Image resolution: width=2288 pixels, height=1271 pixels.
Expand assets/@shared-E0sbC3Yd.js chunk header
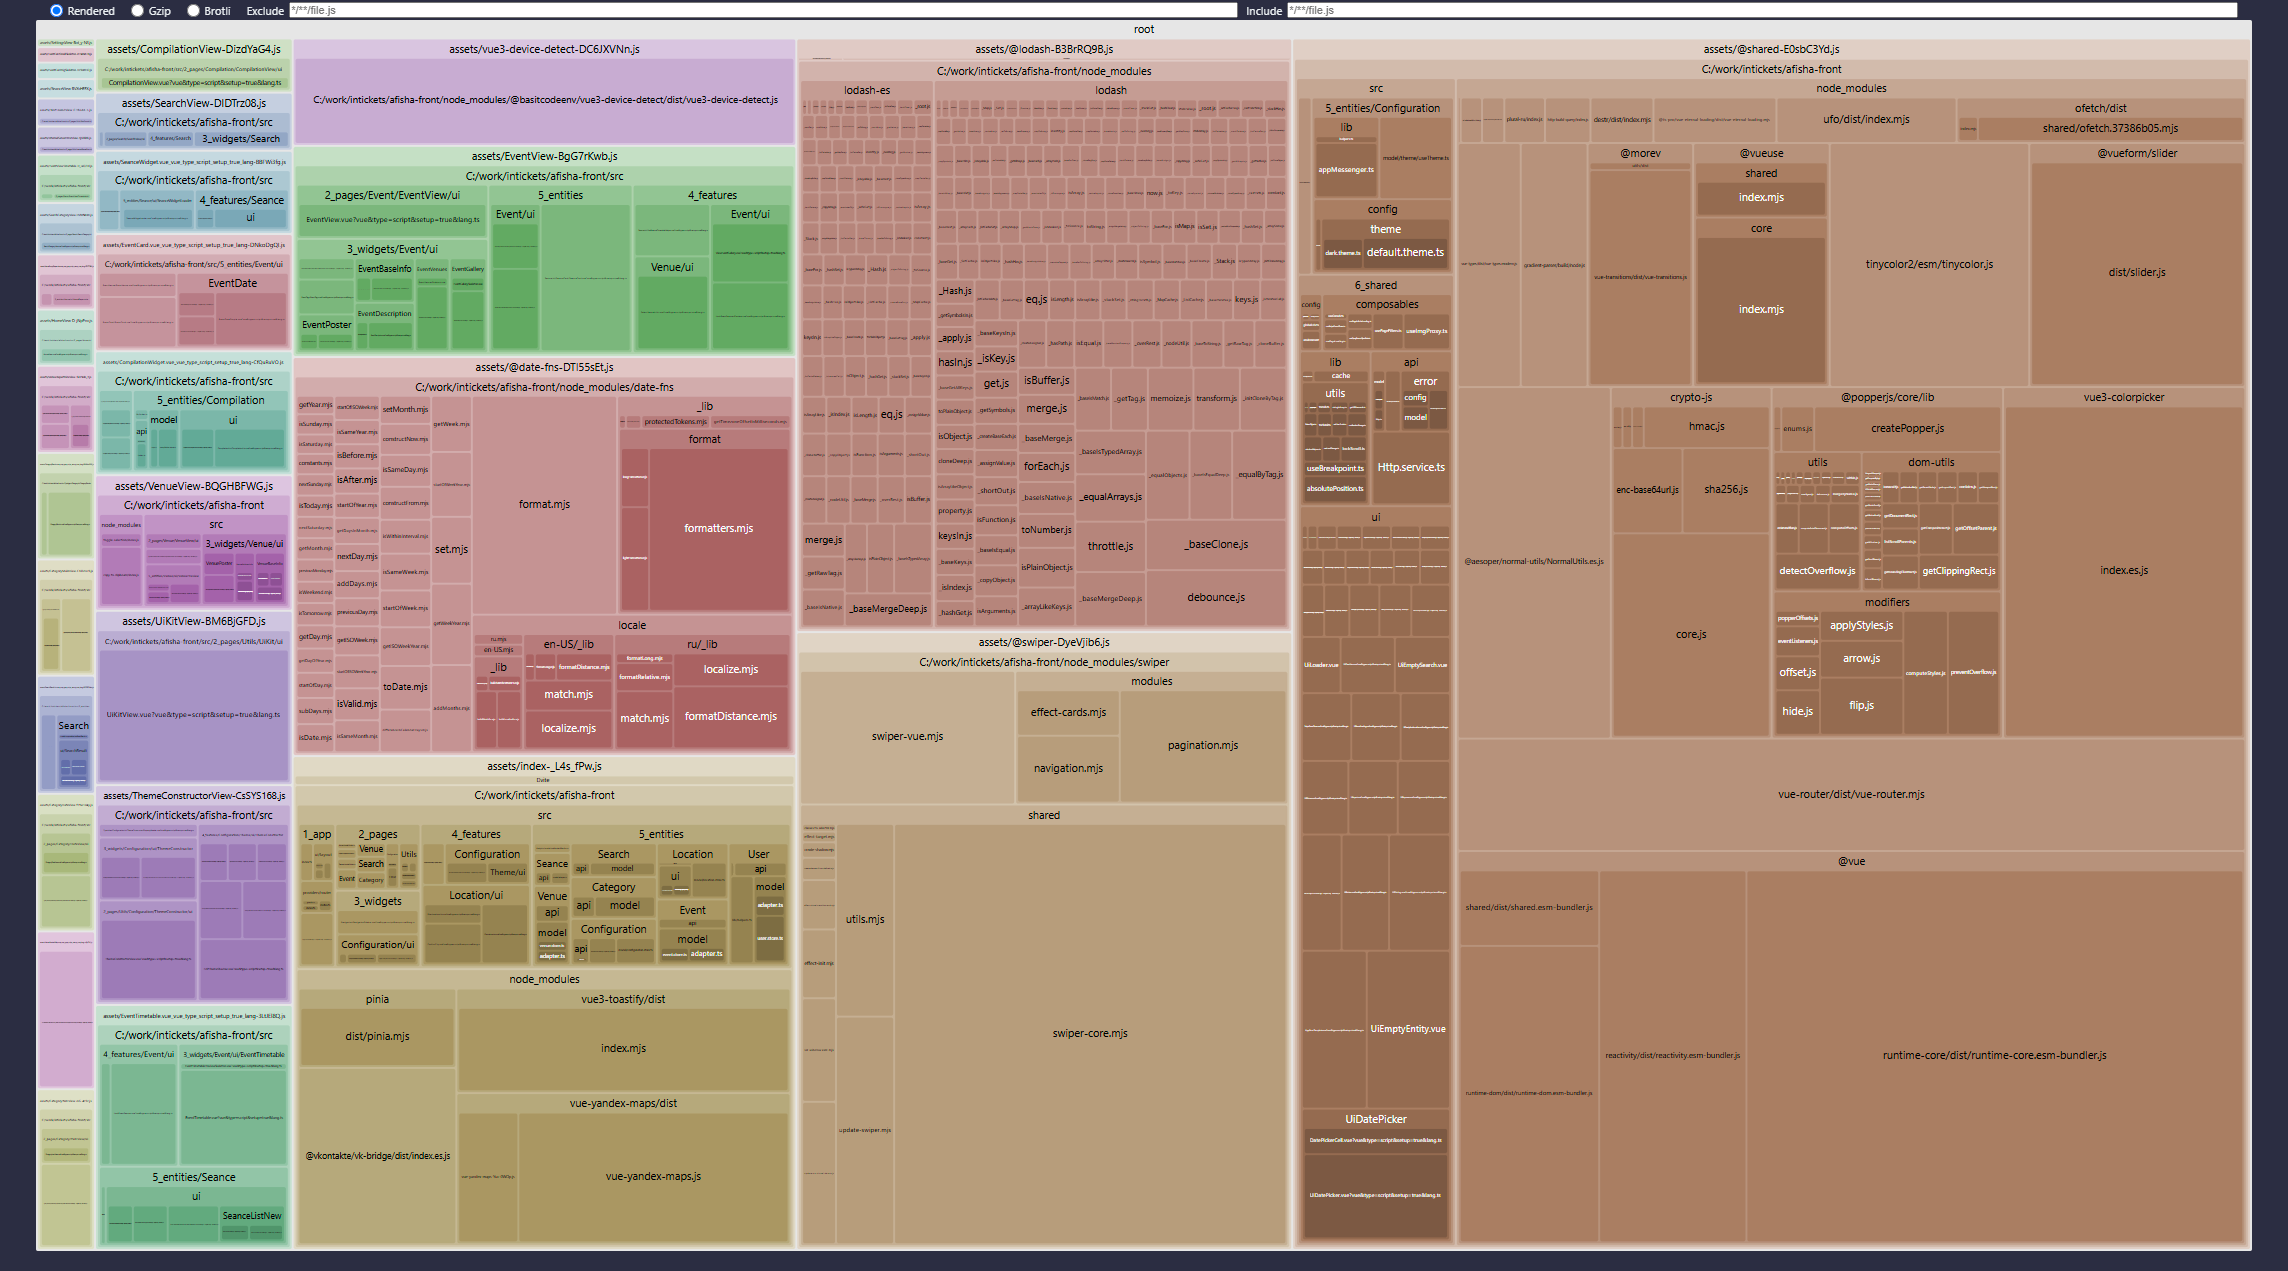tap(1771, 49)
